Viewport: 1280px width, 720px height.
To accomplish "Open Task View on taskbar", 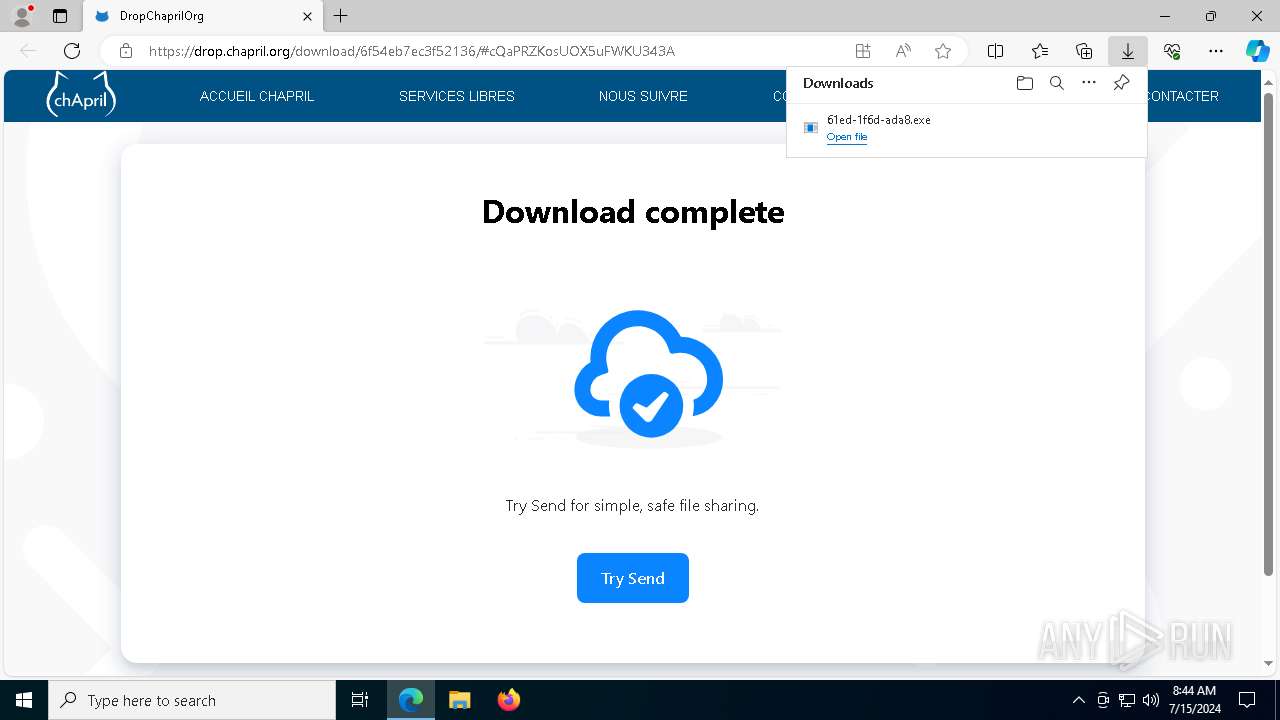I will 360,700.
